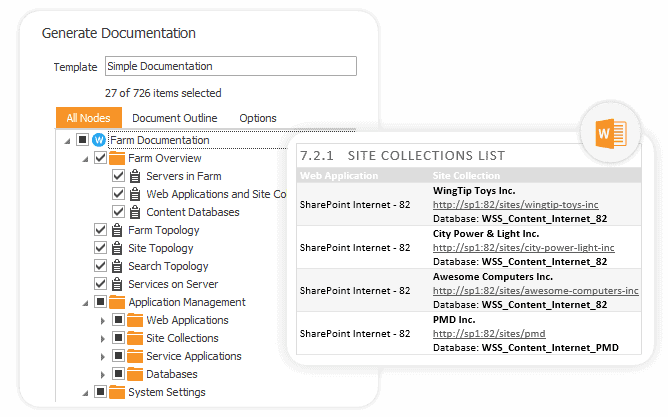The height and width of the screenshot is (417, 668).
Task: Open the wingtip-toys-inc site link
Action: pos(515,205)
